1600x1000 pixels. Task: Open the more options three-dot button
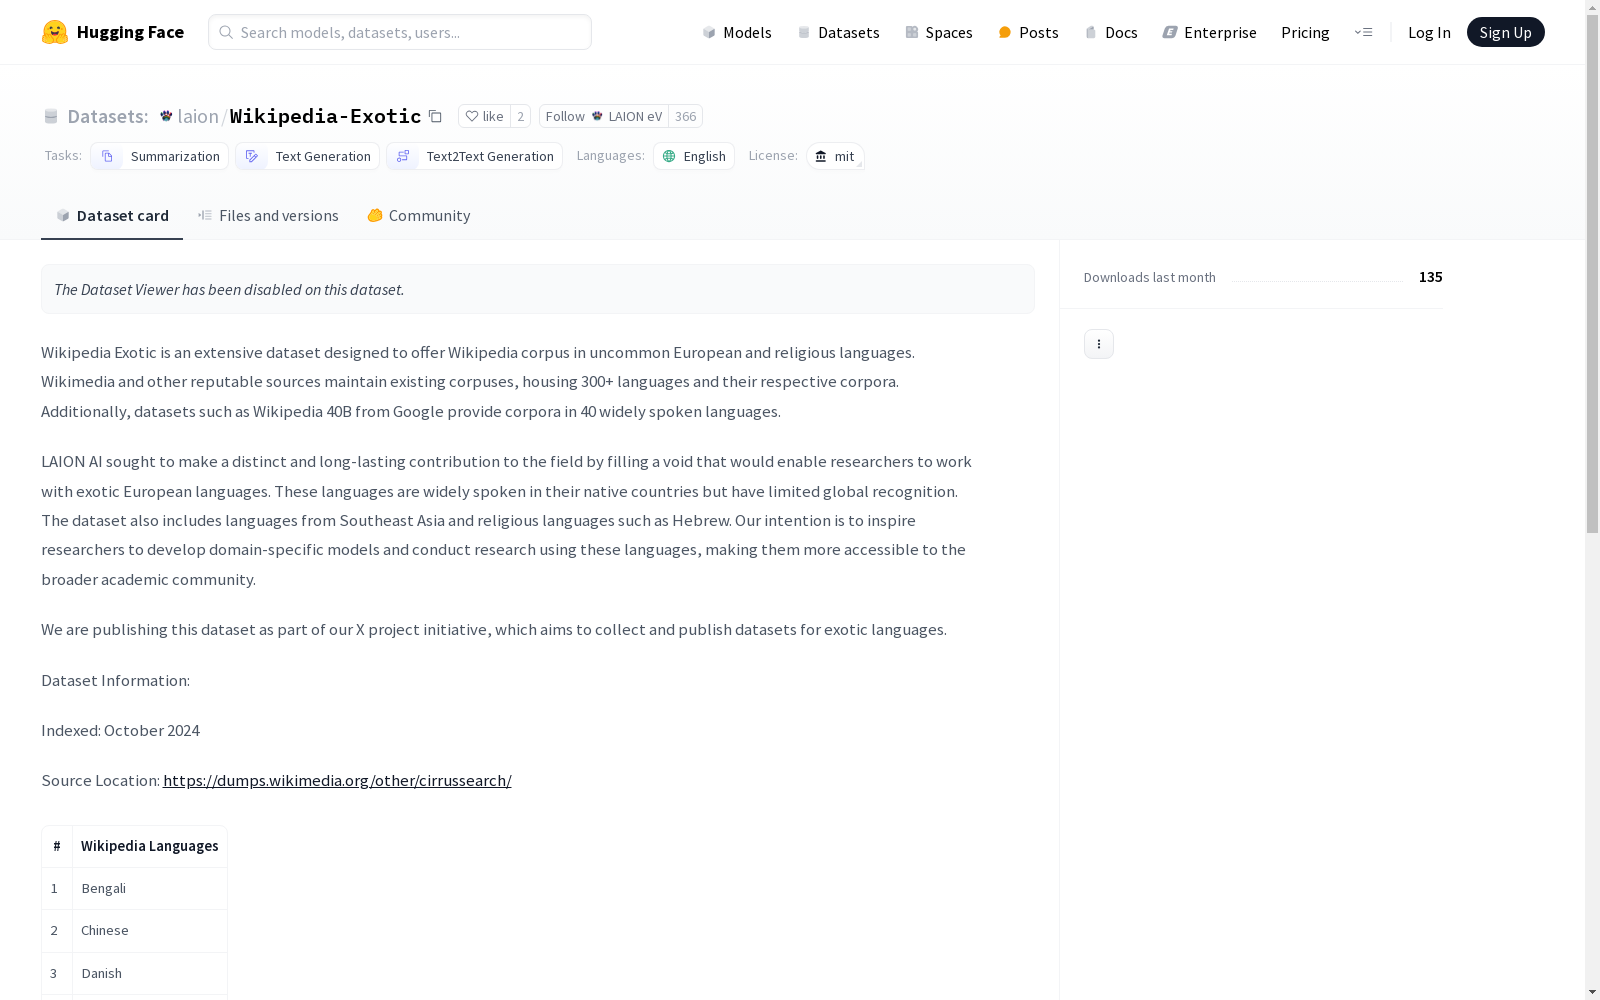pos(1099,344)
